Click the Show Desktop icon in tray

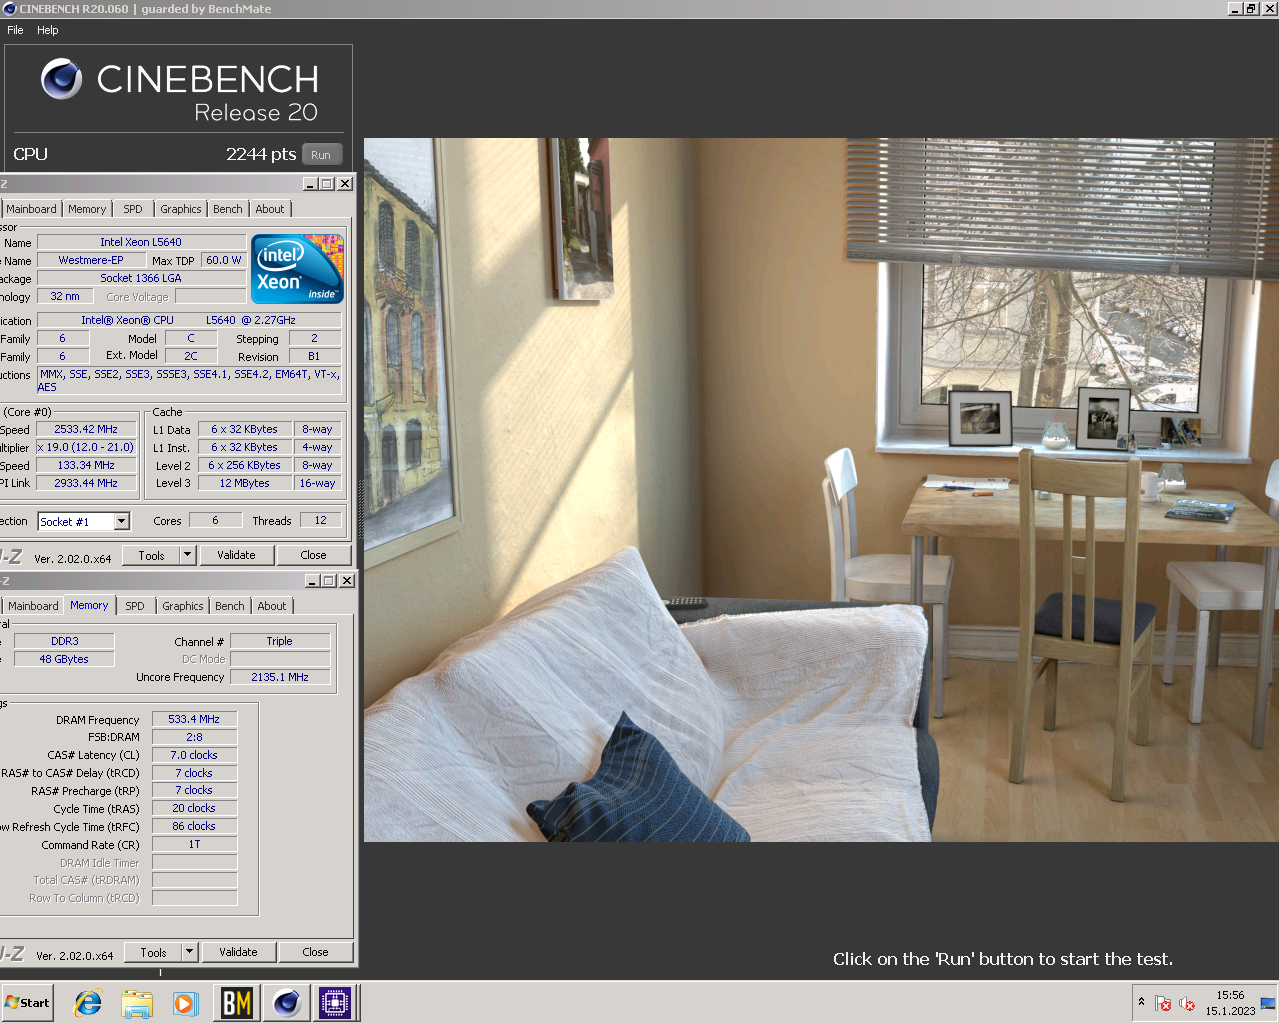[x=1268, y=1003]
